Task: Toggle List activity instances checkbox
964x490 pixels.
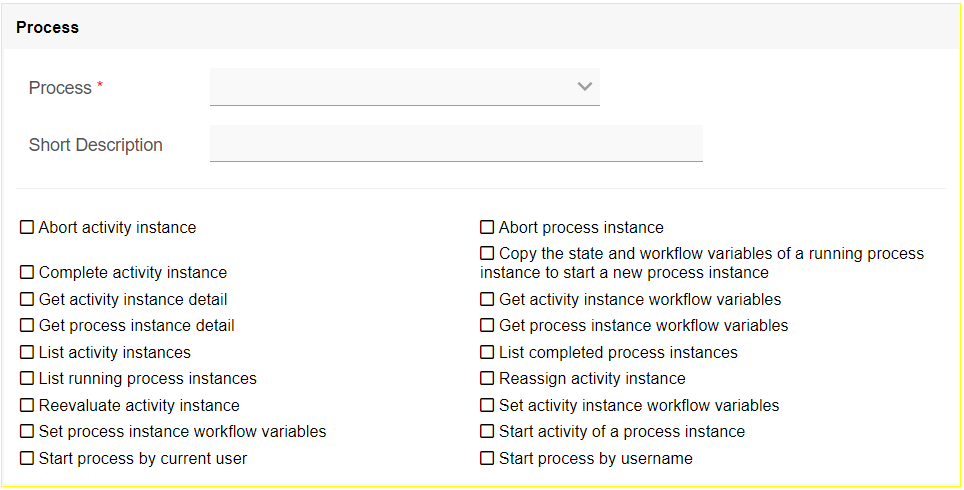Action: (x=27, y=353)
